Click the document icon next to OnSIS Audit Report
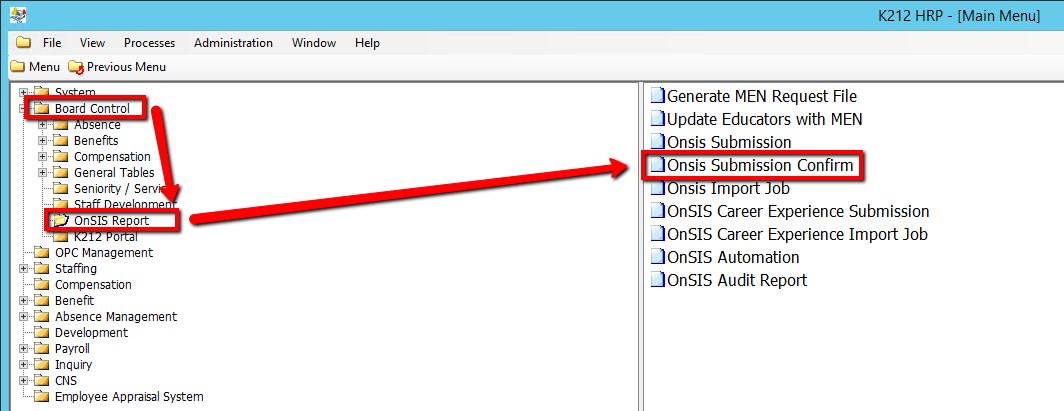This screenshot has height=411, width=1064. click(657, 281)
